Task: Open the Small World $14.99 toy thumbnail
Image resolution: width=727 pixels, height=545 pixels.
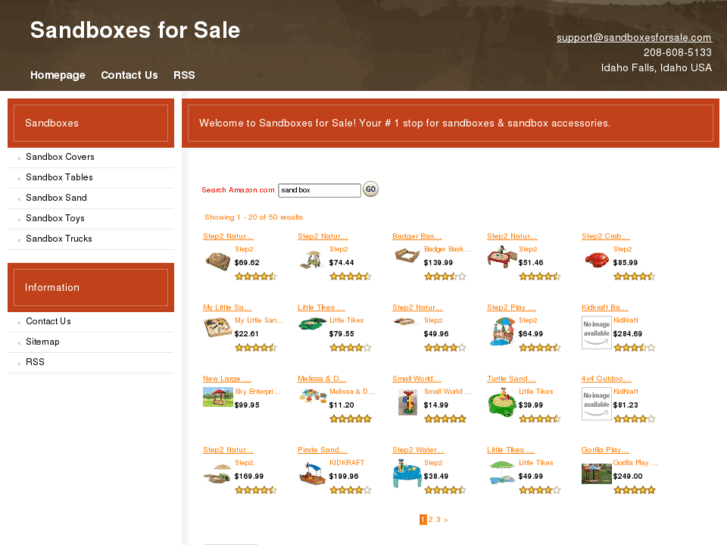Action: 408,402
